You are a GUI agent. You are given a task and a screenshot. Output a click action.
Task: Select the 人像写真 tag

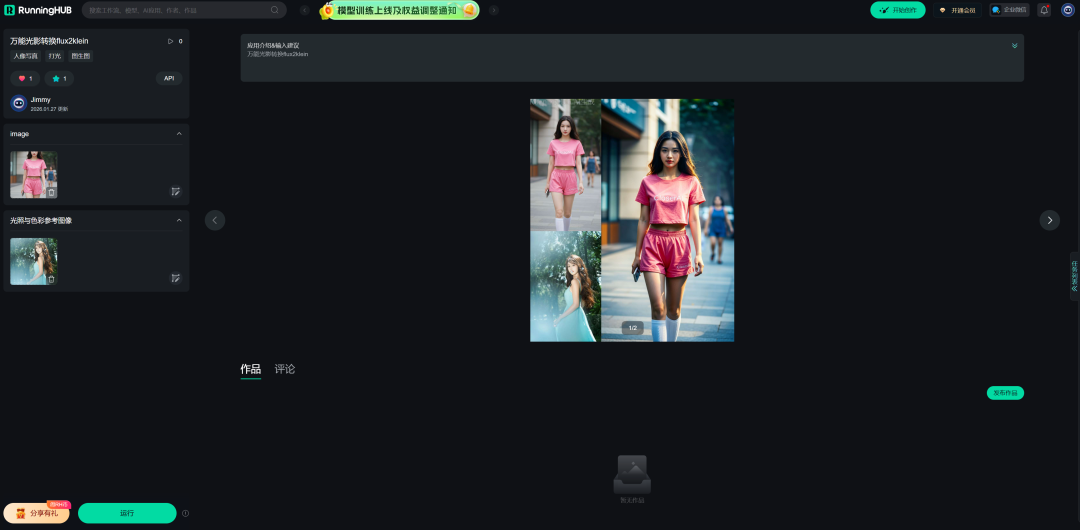click(25, 57)
